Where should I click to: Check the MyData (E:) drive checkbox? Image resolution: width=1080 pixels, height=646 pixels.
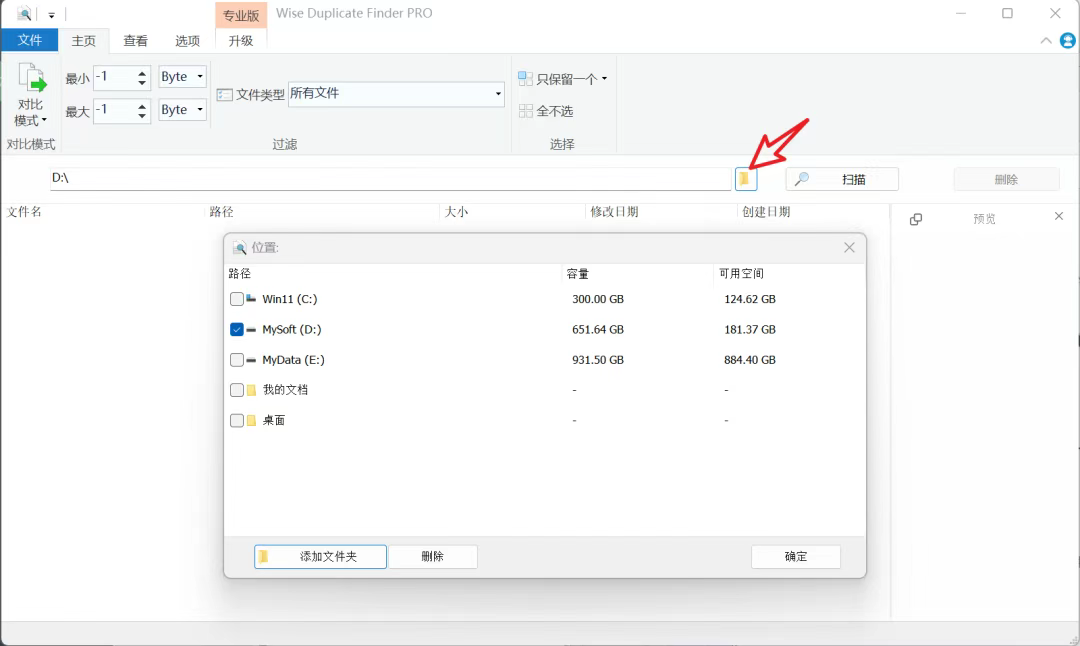click(x=236, y=360)
